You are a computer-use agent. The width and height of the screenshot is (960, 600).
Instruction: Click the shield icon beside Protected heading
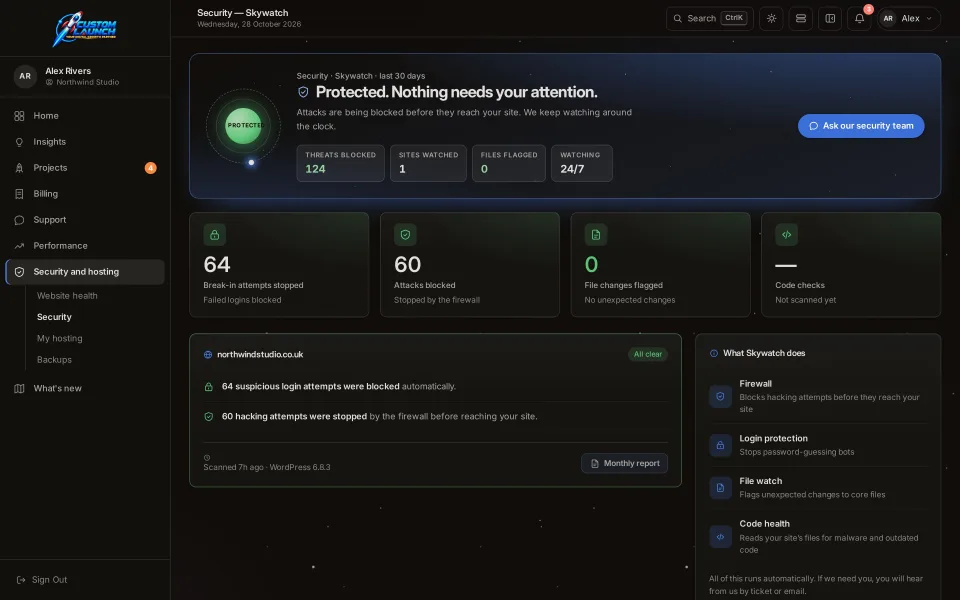(x=303, y=92)
